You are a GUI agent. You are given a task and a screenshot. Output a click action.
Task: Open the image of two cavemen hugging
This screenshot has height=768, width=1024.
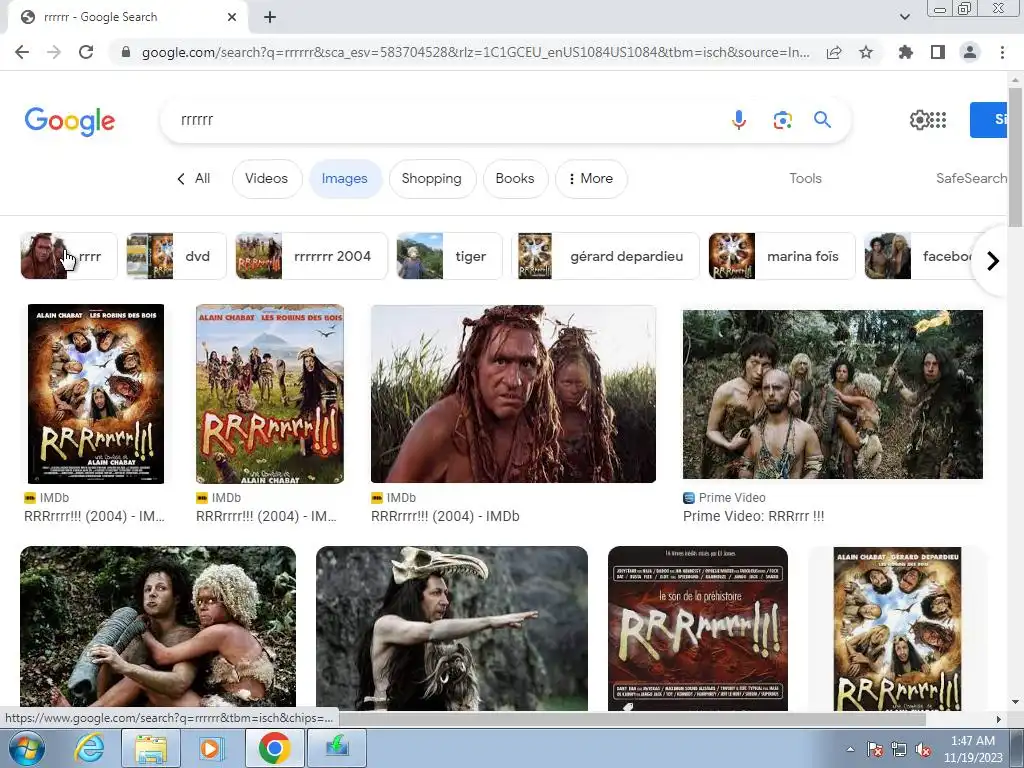coord(158,628)
